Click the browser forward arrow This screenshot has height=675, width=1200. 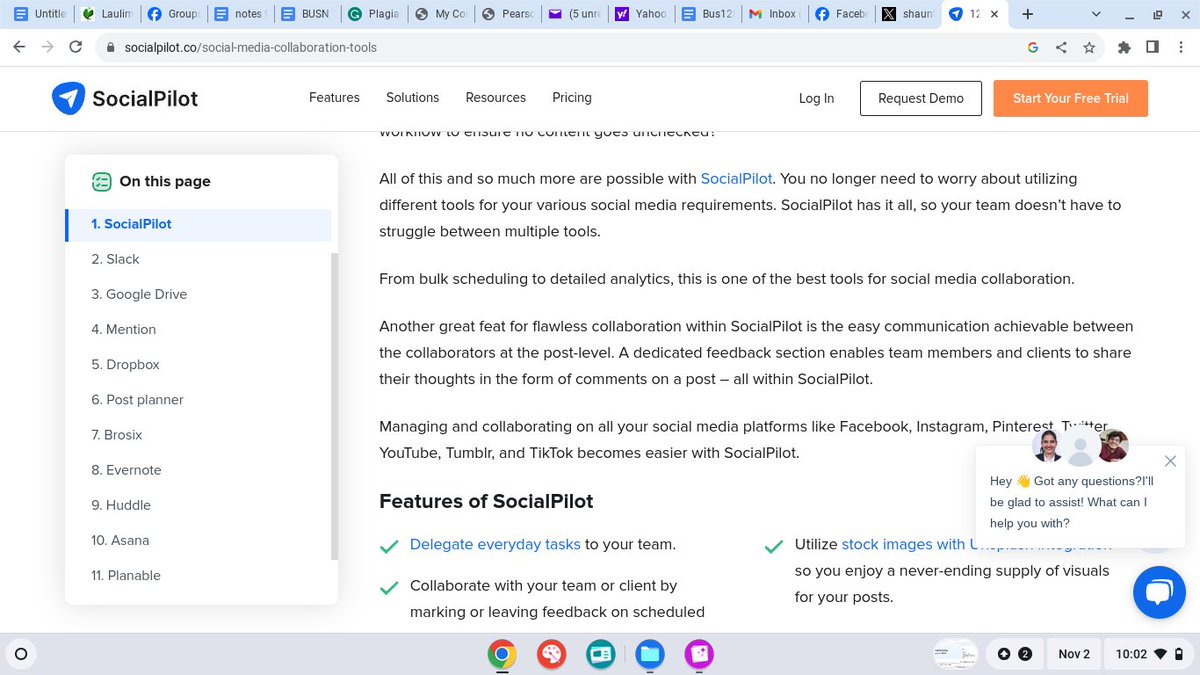48,47
